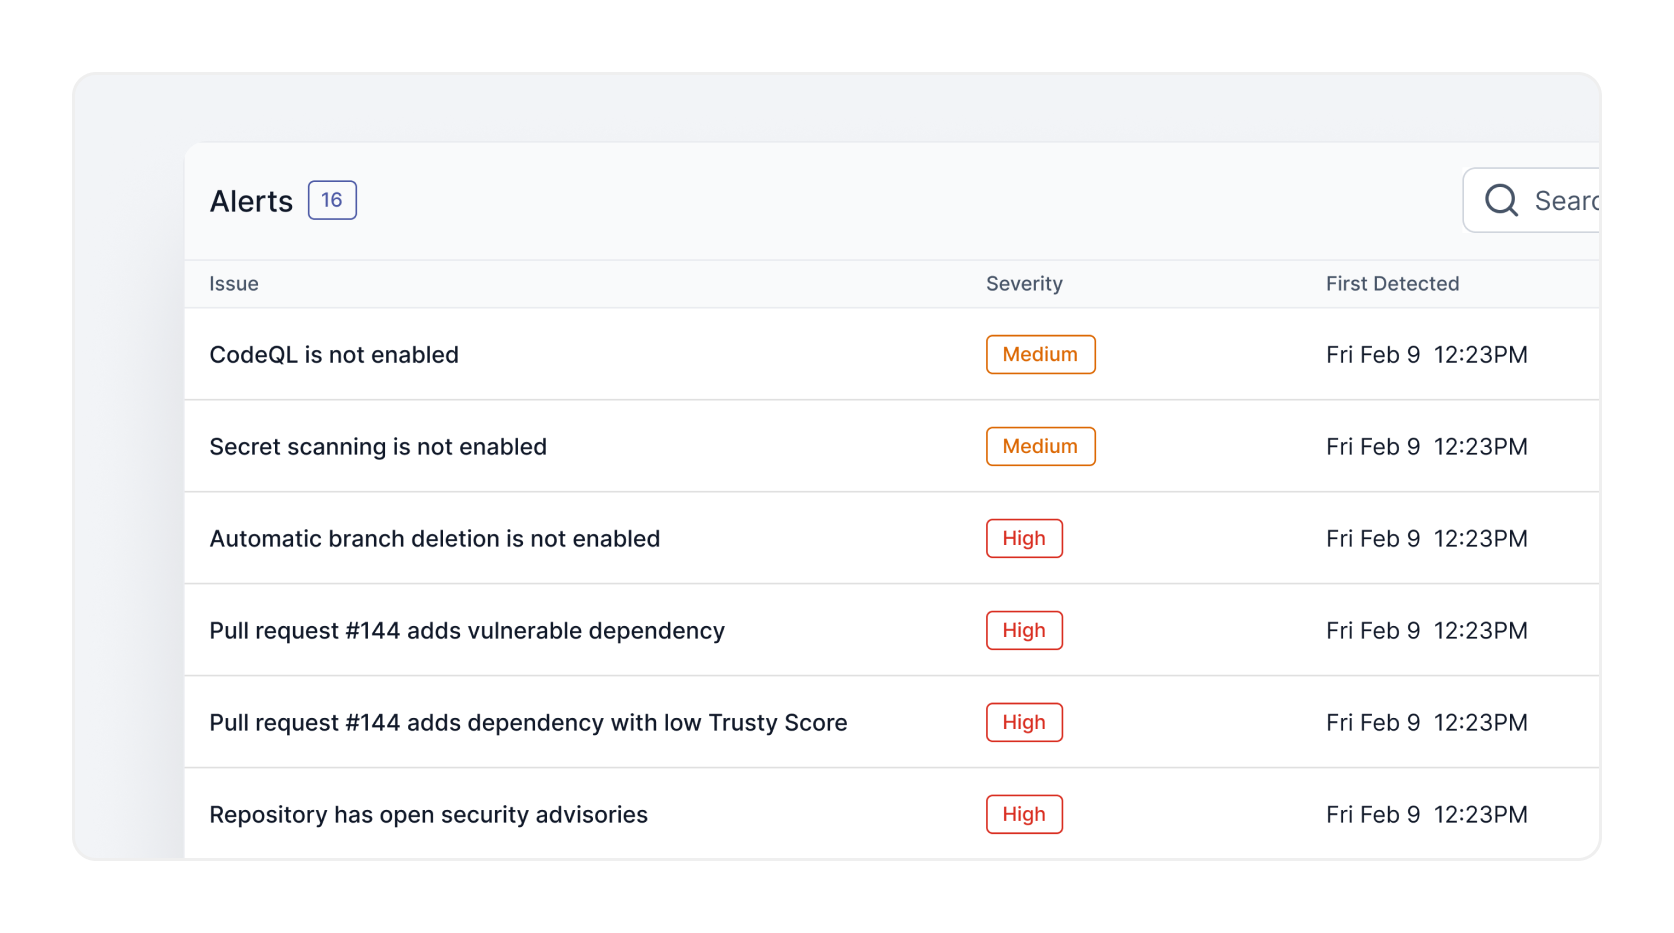This screenshot has height=933, width=1674.
Task: Click the detection date of the Secret scanning alert
Action: [x=1427, y=447]
